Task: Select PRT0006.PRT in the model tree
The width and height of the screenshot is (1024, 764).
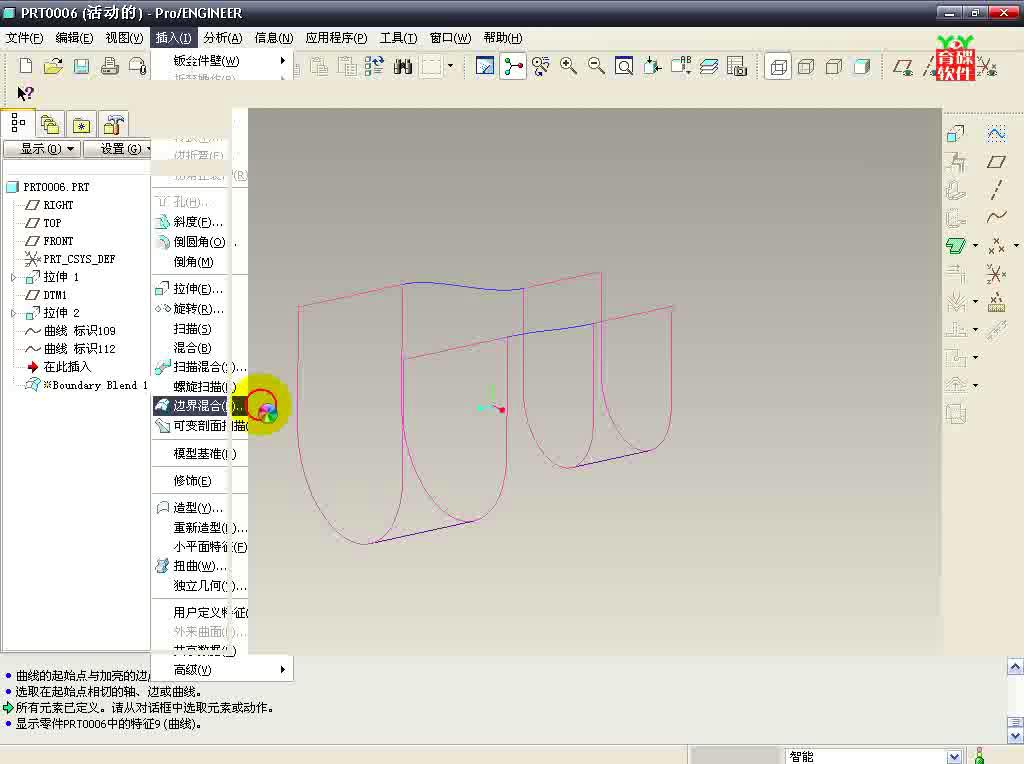Action: click(56, 187)
